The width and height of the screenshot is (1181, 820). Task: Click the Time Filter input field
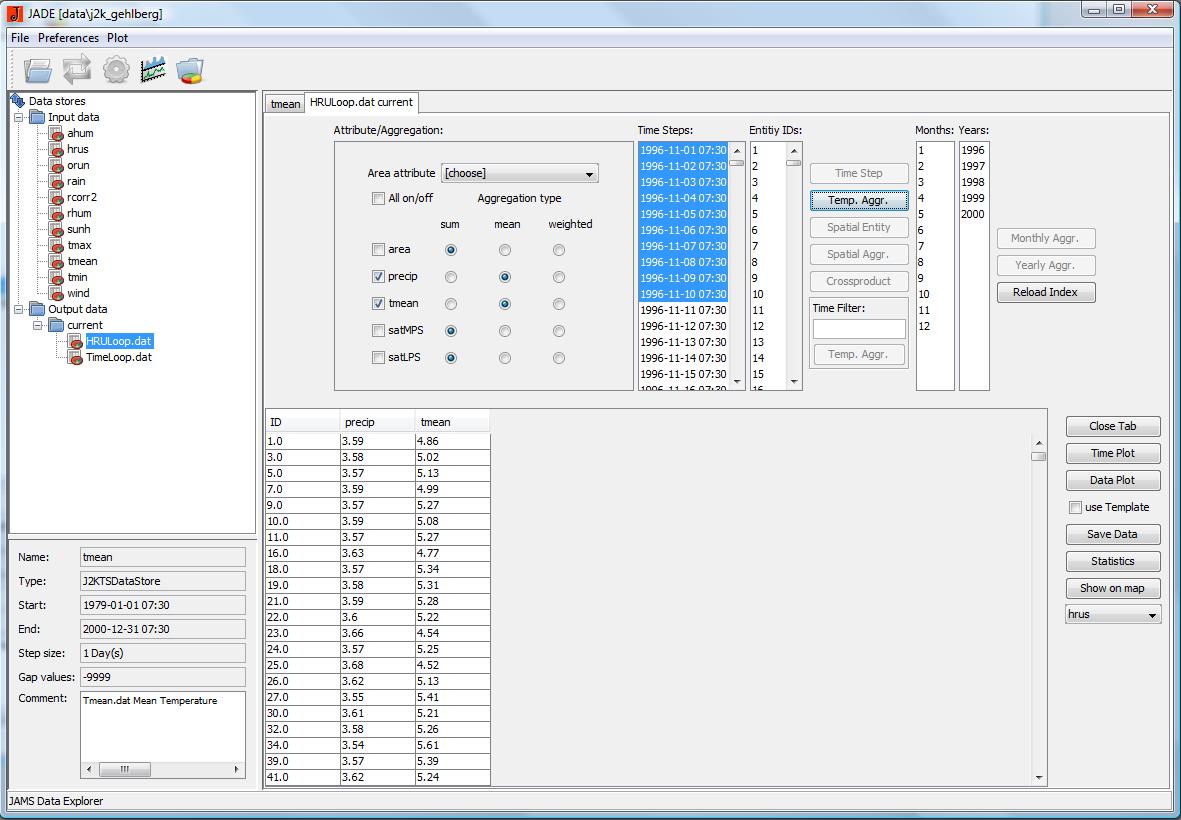858,329
